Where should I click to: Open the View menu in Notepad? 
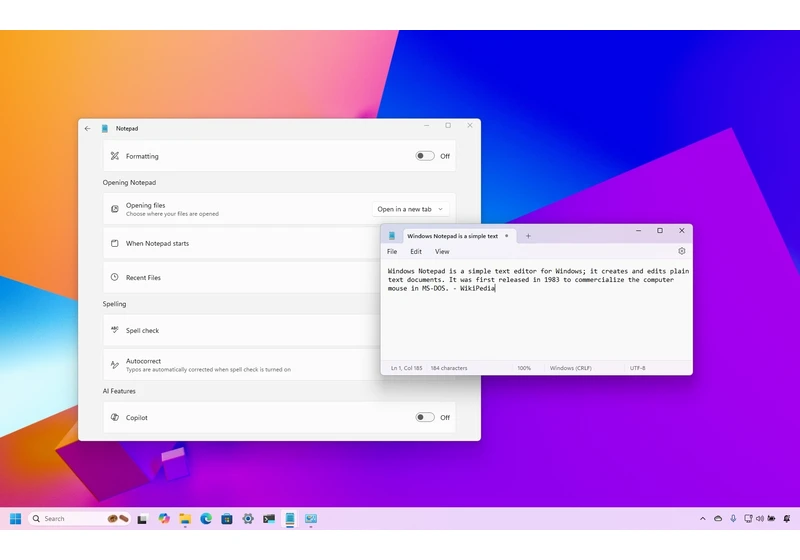442,251
